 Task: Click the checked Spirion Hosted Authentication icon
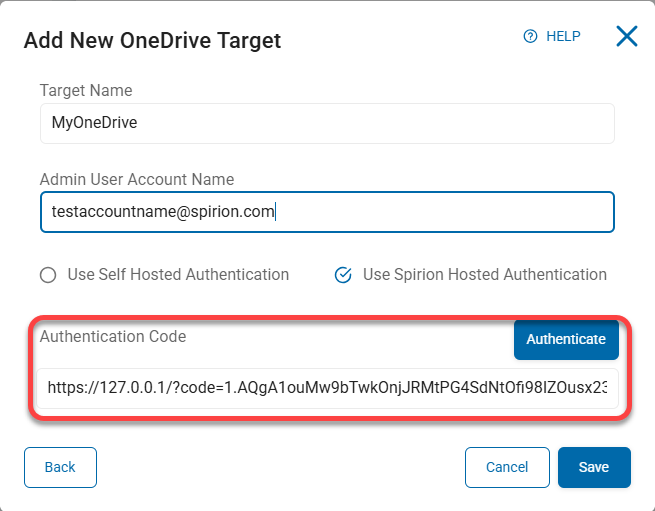[343, 275]
